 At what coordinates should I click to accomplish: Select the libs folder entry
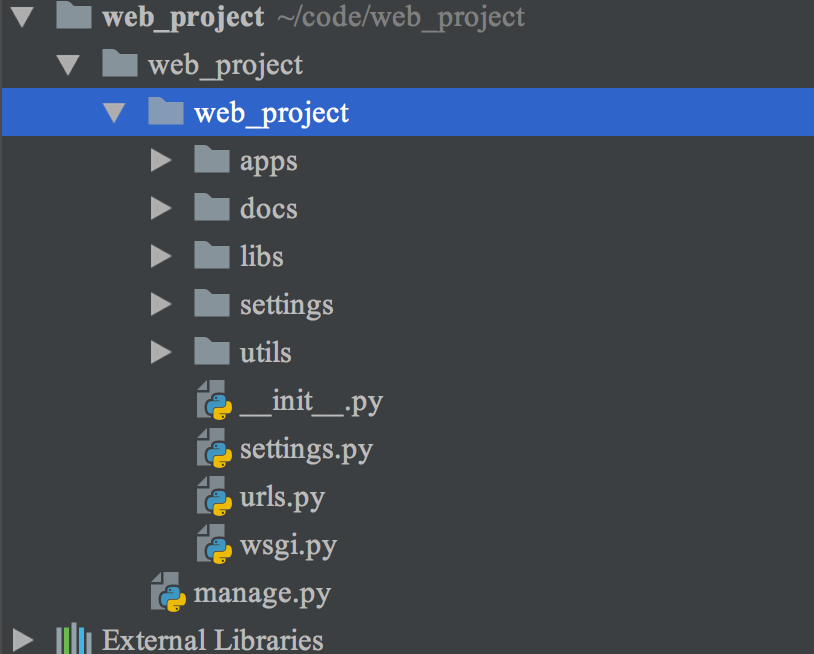pos(261,256)
